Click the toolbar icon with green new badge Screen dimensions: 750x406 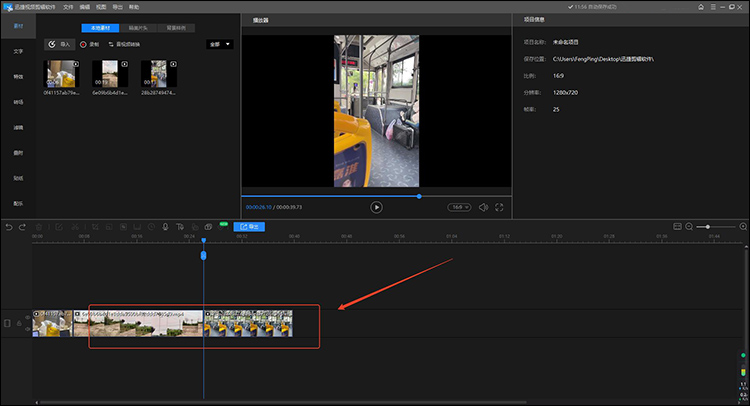coord(222,226)
